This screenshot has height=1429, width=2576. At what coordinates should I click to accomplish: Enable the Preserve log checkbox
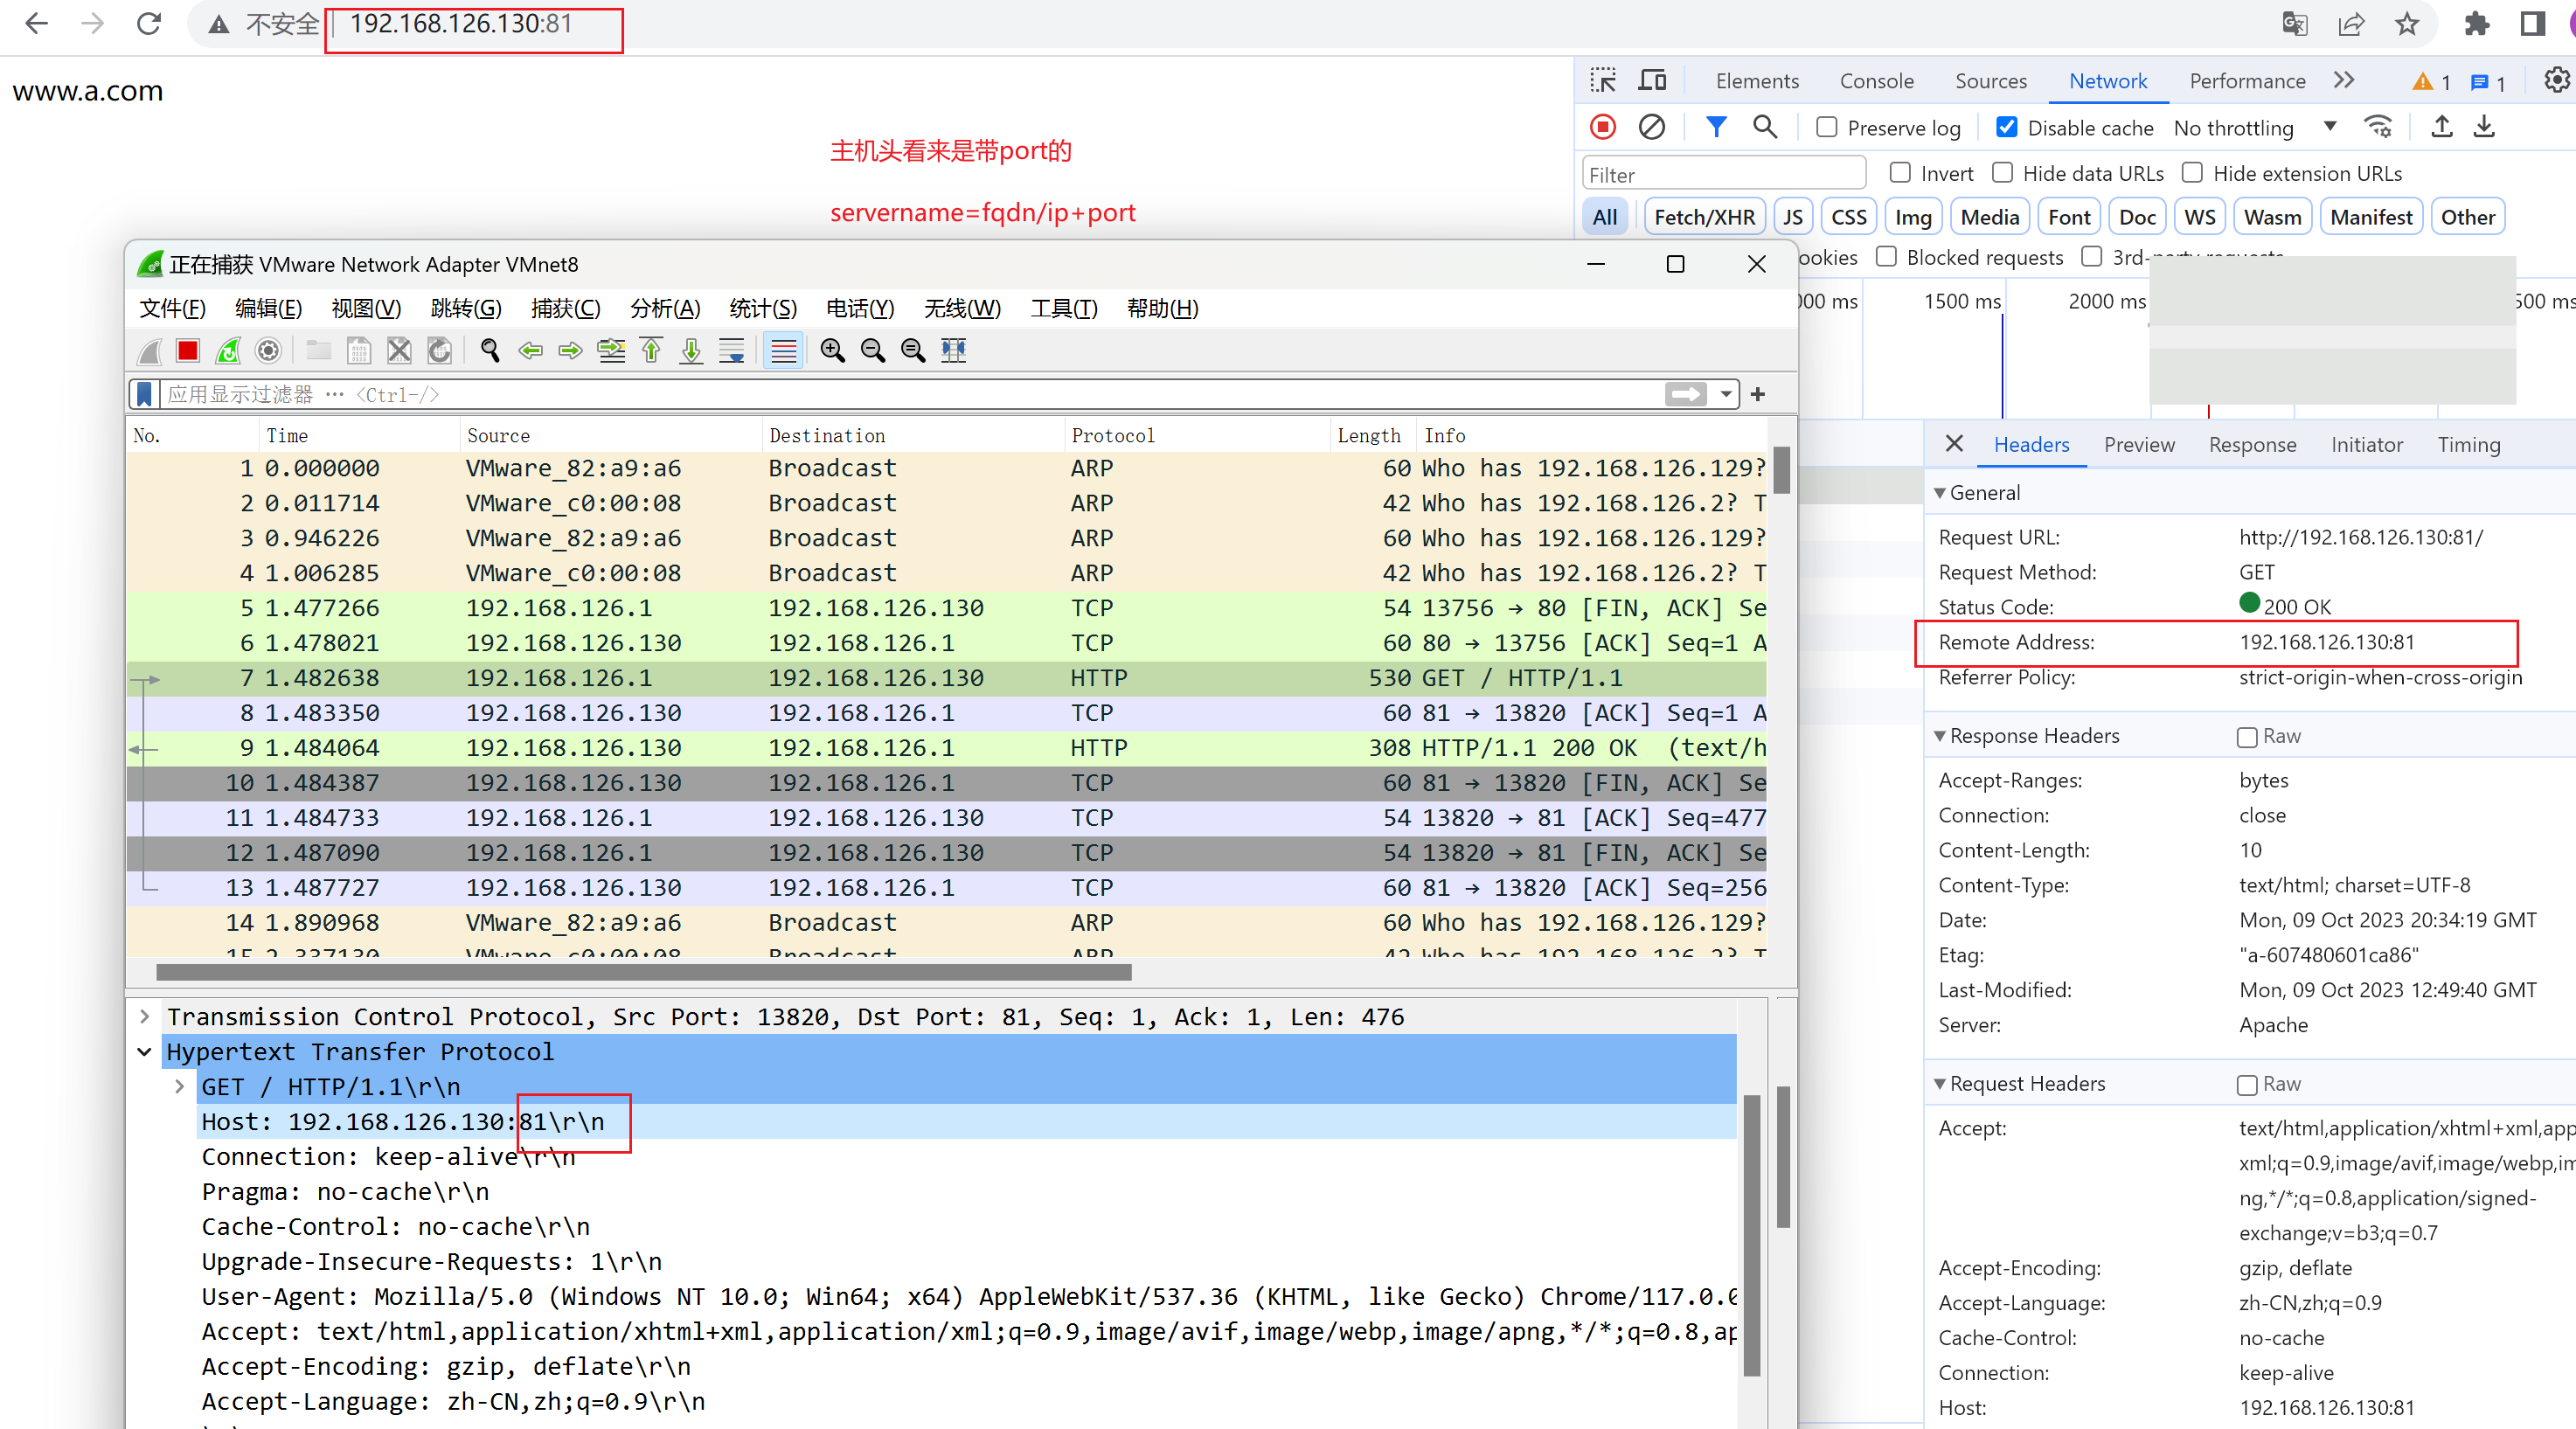1826,128
